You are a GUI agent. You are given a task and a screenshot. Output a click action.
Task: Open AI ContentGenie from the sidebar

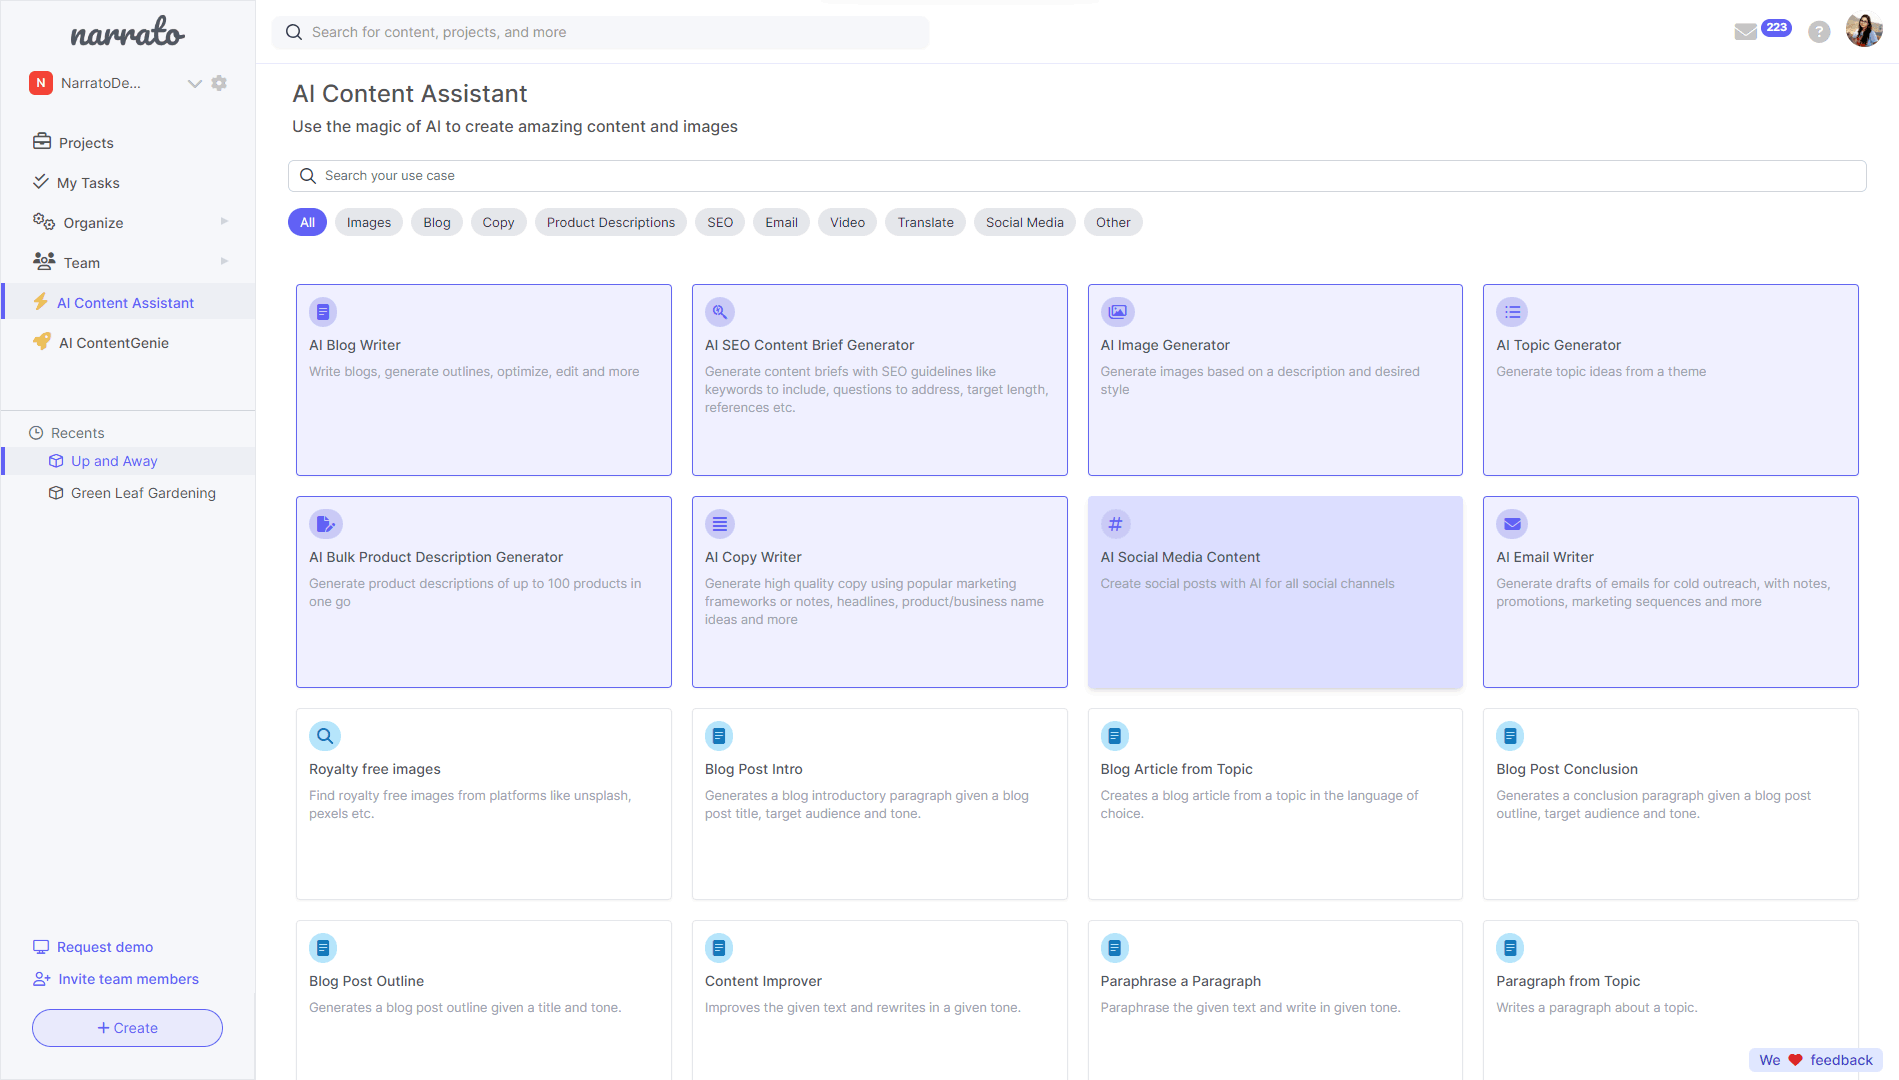coord(110,342)
